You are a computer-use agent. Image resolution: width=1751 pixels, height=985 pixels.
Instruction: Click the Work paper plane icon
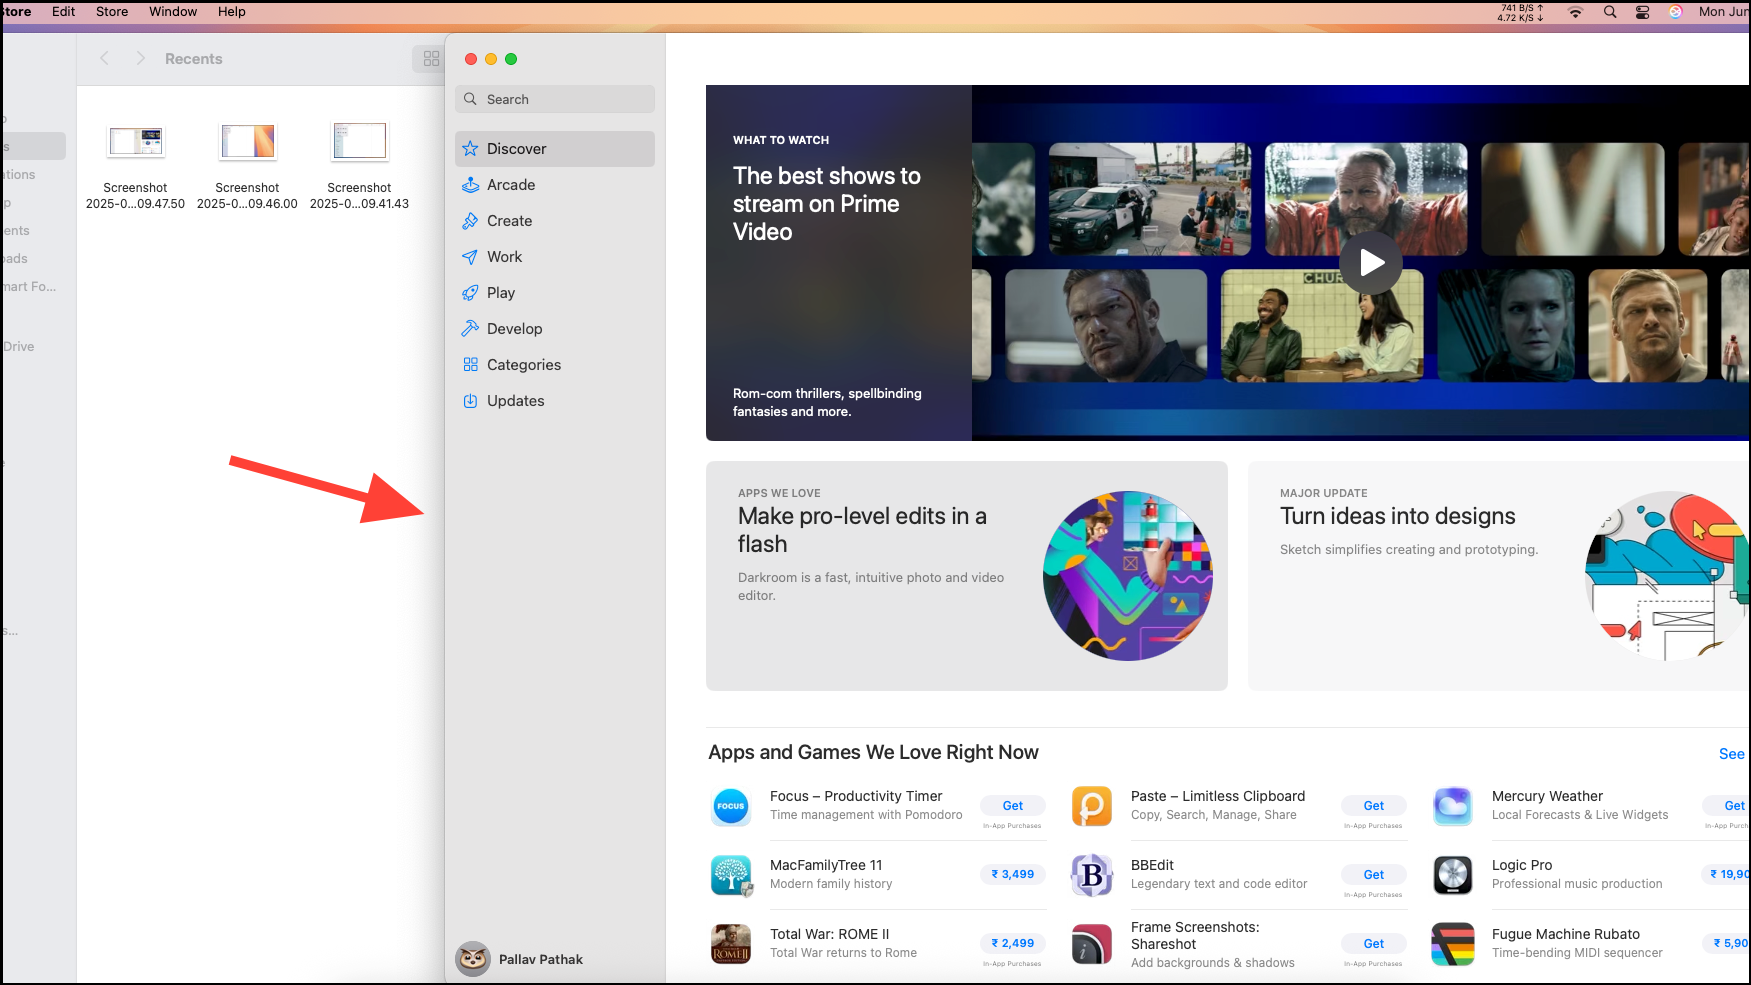point(470,257)
